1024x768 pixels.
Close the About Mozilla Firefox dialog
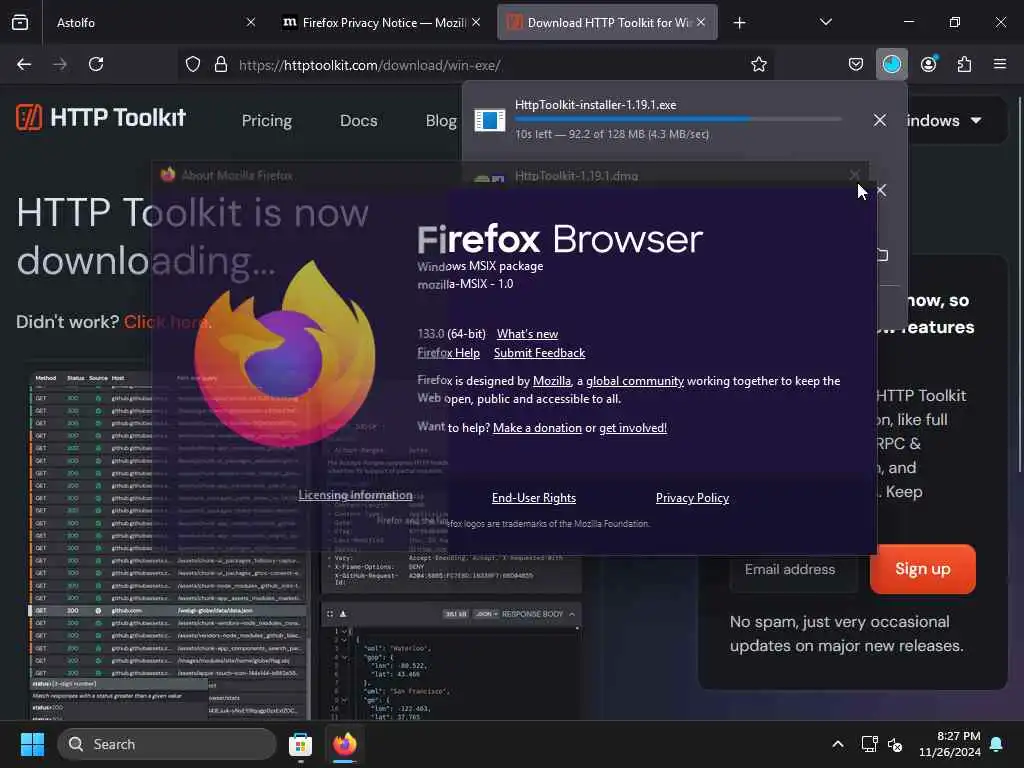tap(854, 175)
